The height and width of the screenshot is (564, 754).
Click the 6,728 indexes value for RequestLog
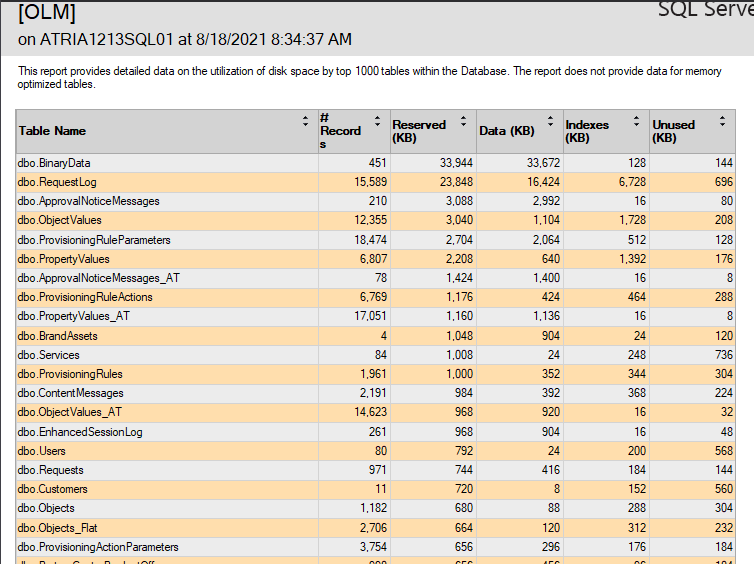coord(625,182)
